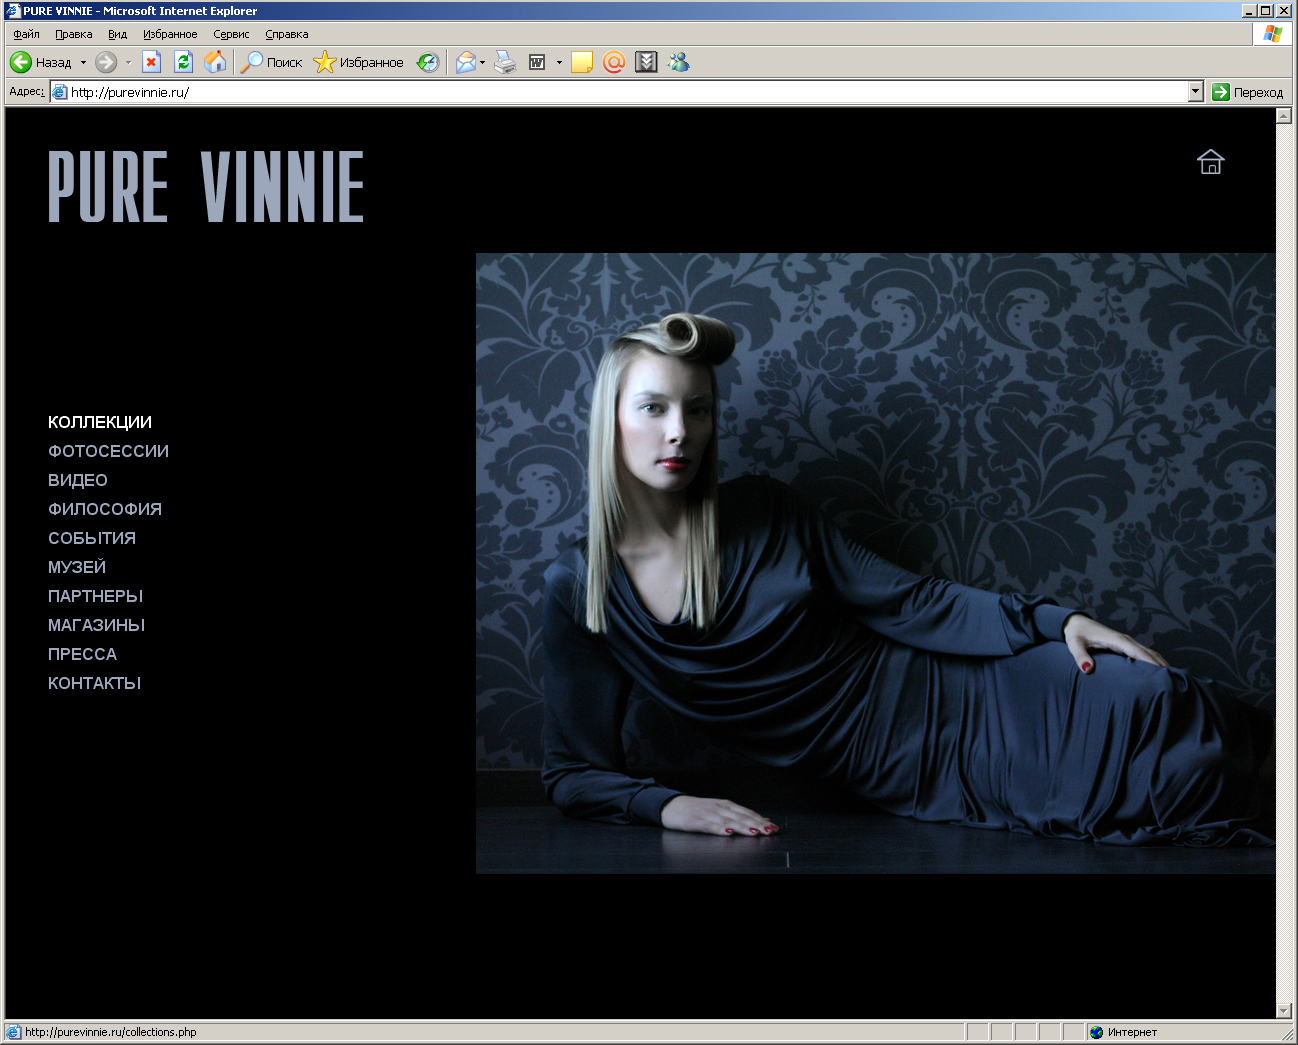This screenshot has width=1298, height=1045.
Task: Open the Mail icon dropdown arrow
Action: (x=483, y=62)
